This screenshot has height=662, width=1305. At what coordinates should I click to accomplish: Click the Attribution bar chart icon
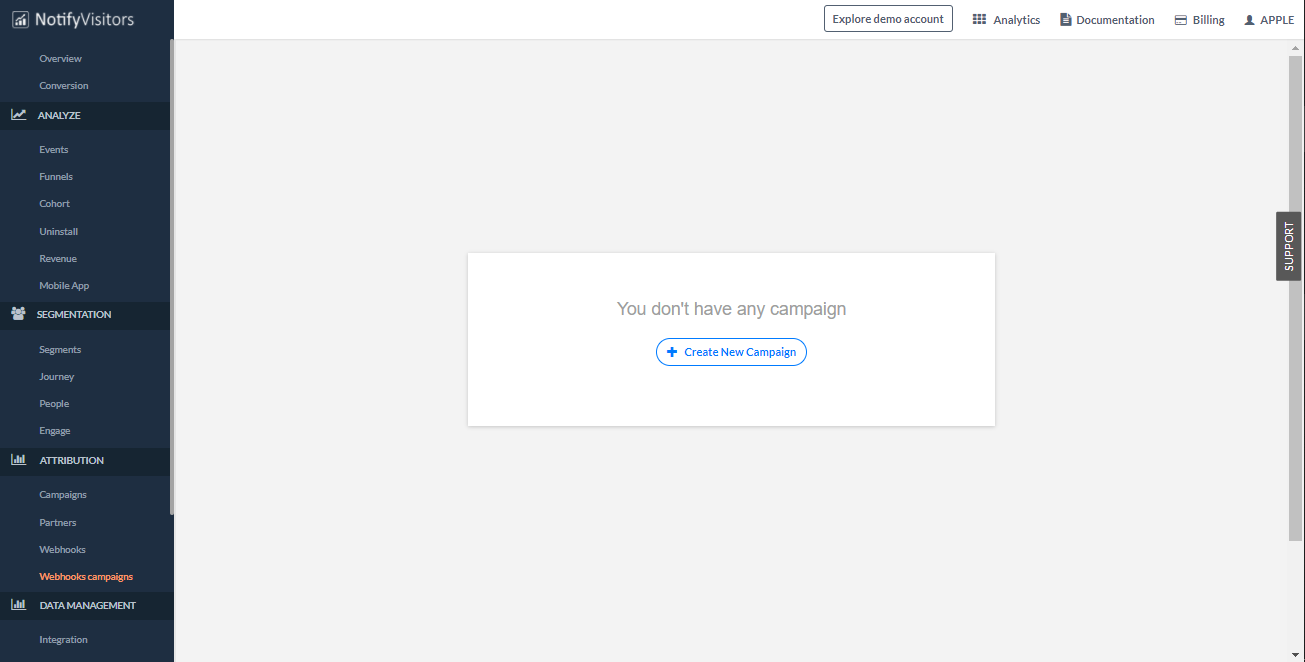(x=18, y=460)
